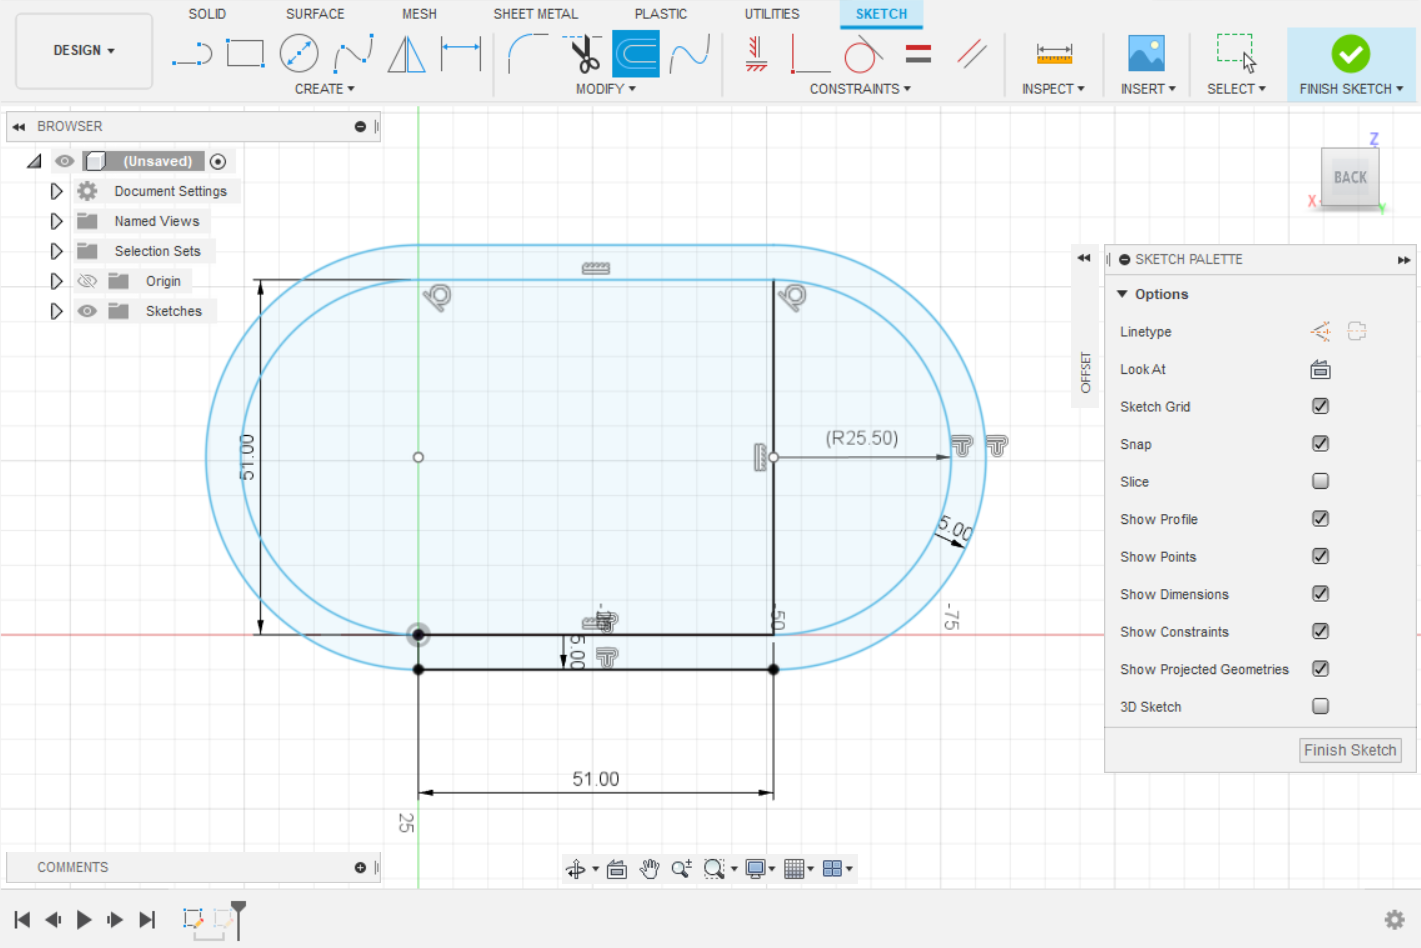
Task: Turn on the 3D Sketch checkbox
Action: 1320,706
